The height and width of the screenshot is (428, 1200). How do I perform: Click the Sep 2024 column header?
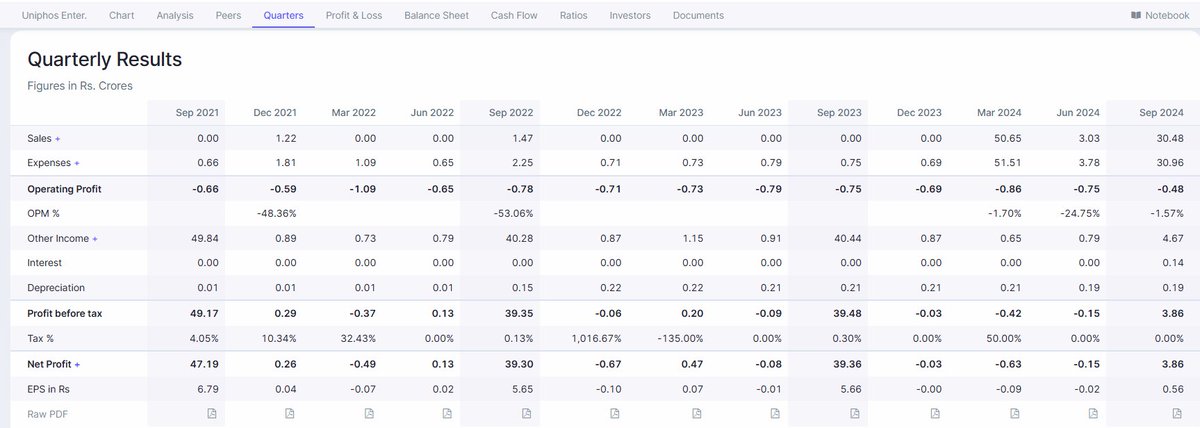point(1161,113)
